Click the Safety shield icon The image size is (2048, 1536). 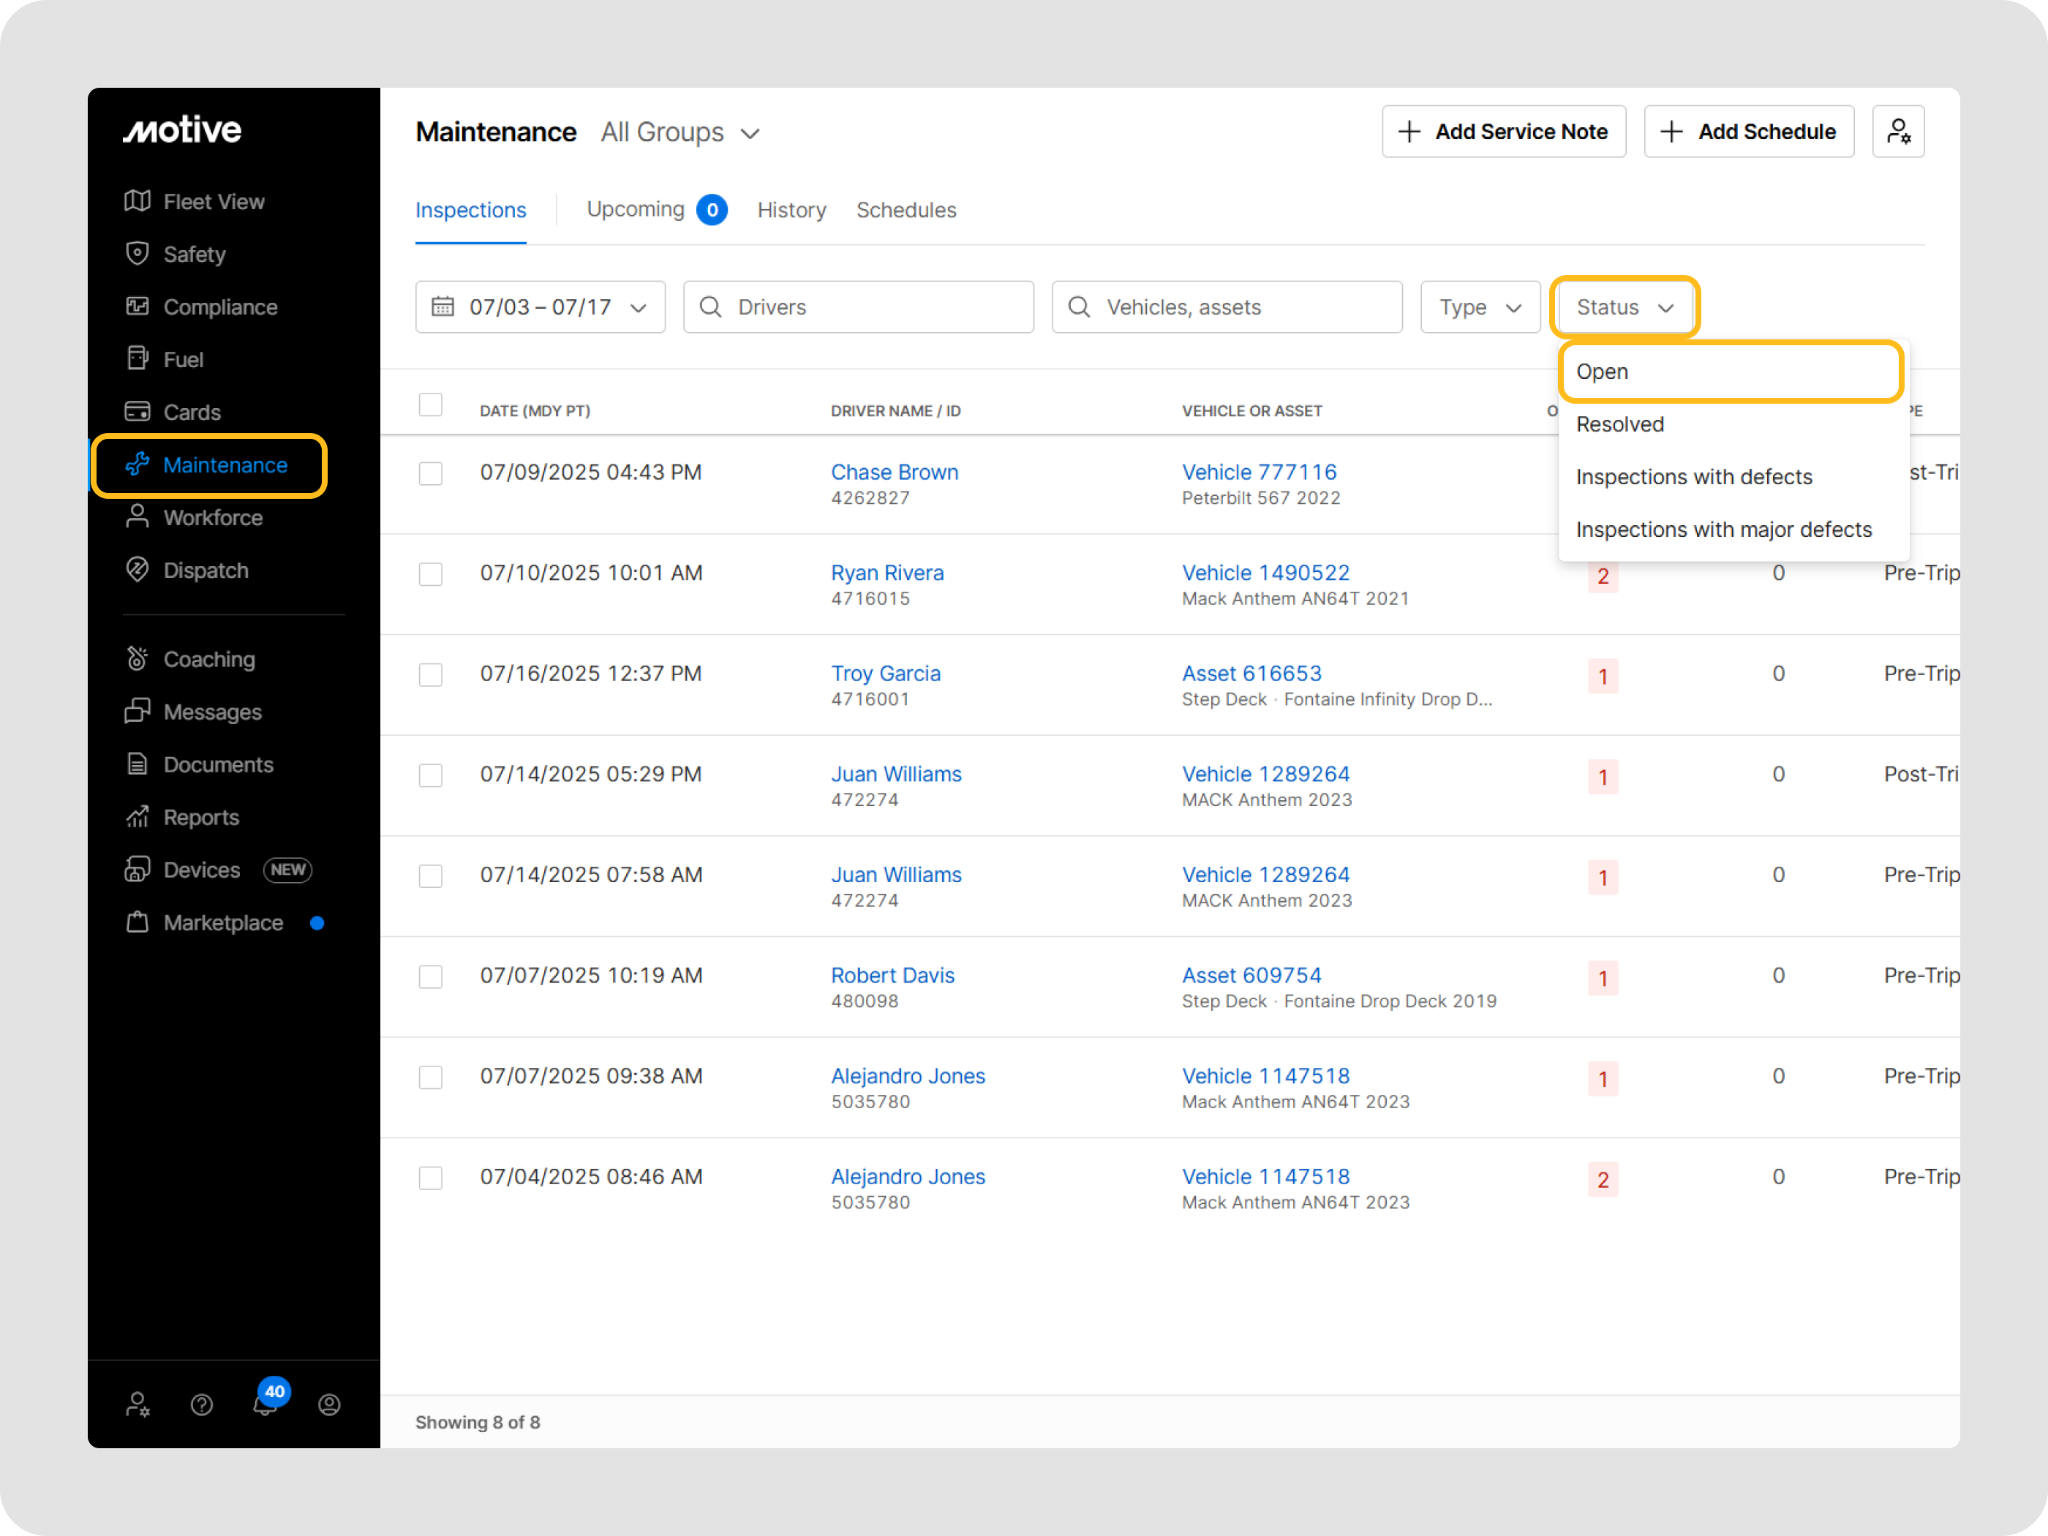tap(137, 254)
